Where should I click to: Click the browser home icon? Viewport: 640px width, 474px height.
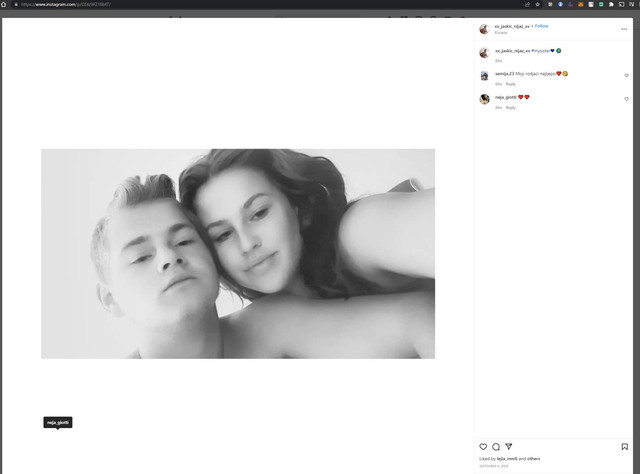[x=4, y=4]
